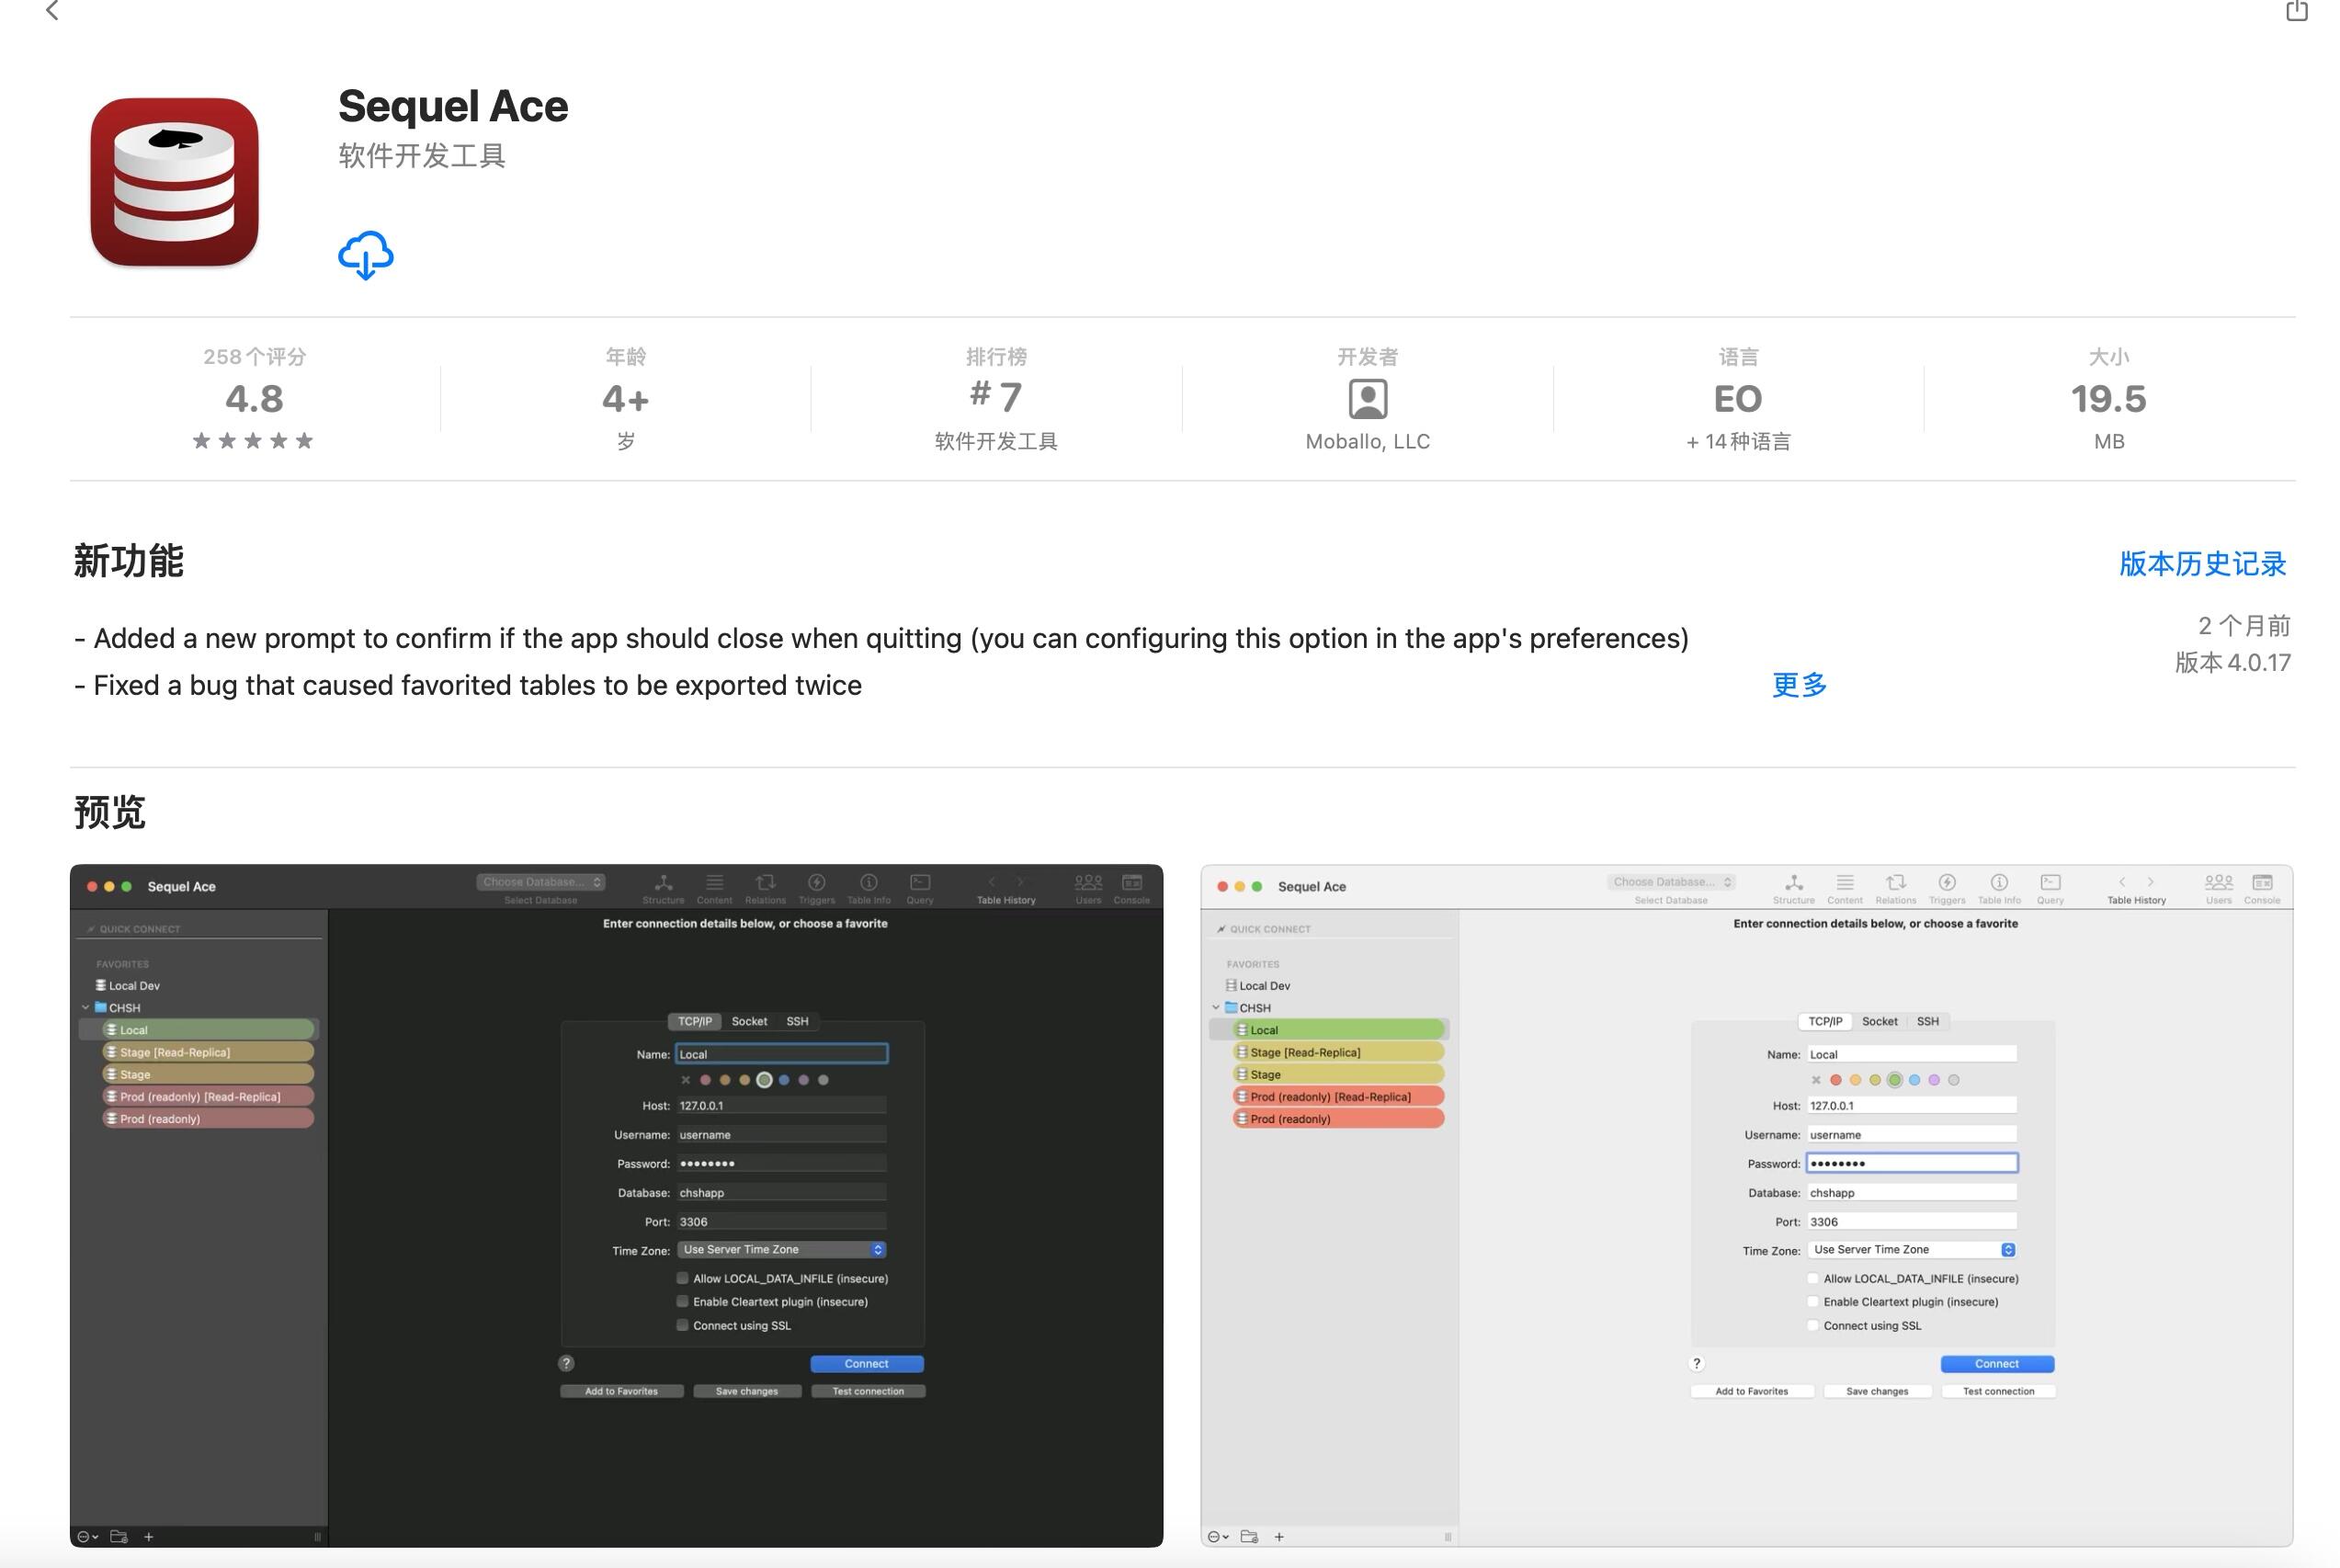This screenshot has width=2340, height=1568.
Task: Open Time Zone dropdown in light preview
Action: [1912, 1250]
